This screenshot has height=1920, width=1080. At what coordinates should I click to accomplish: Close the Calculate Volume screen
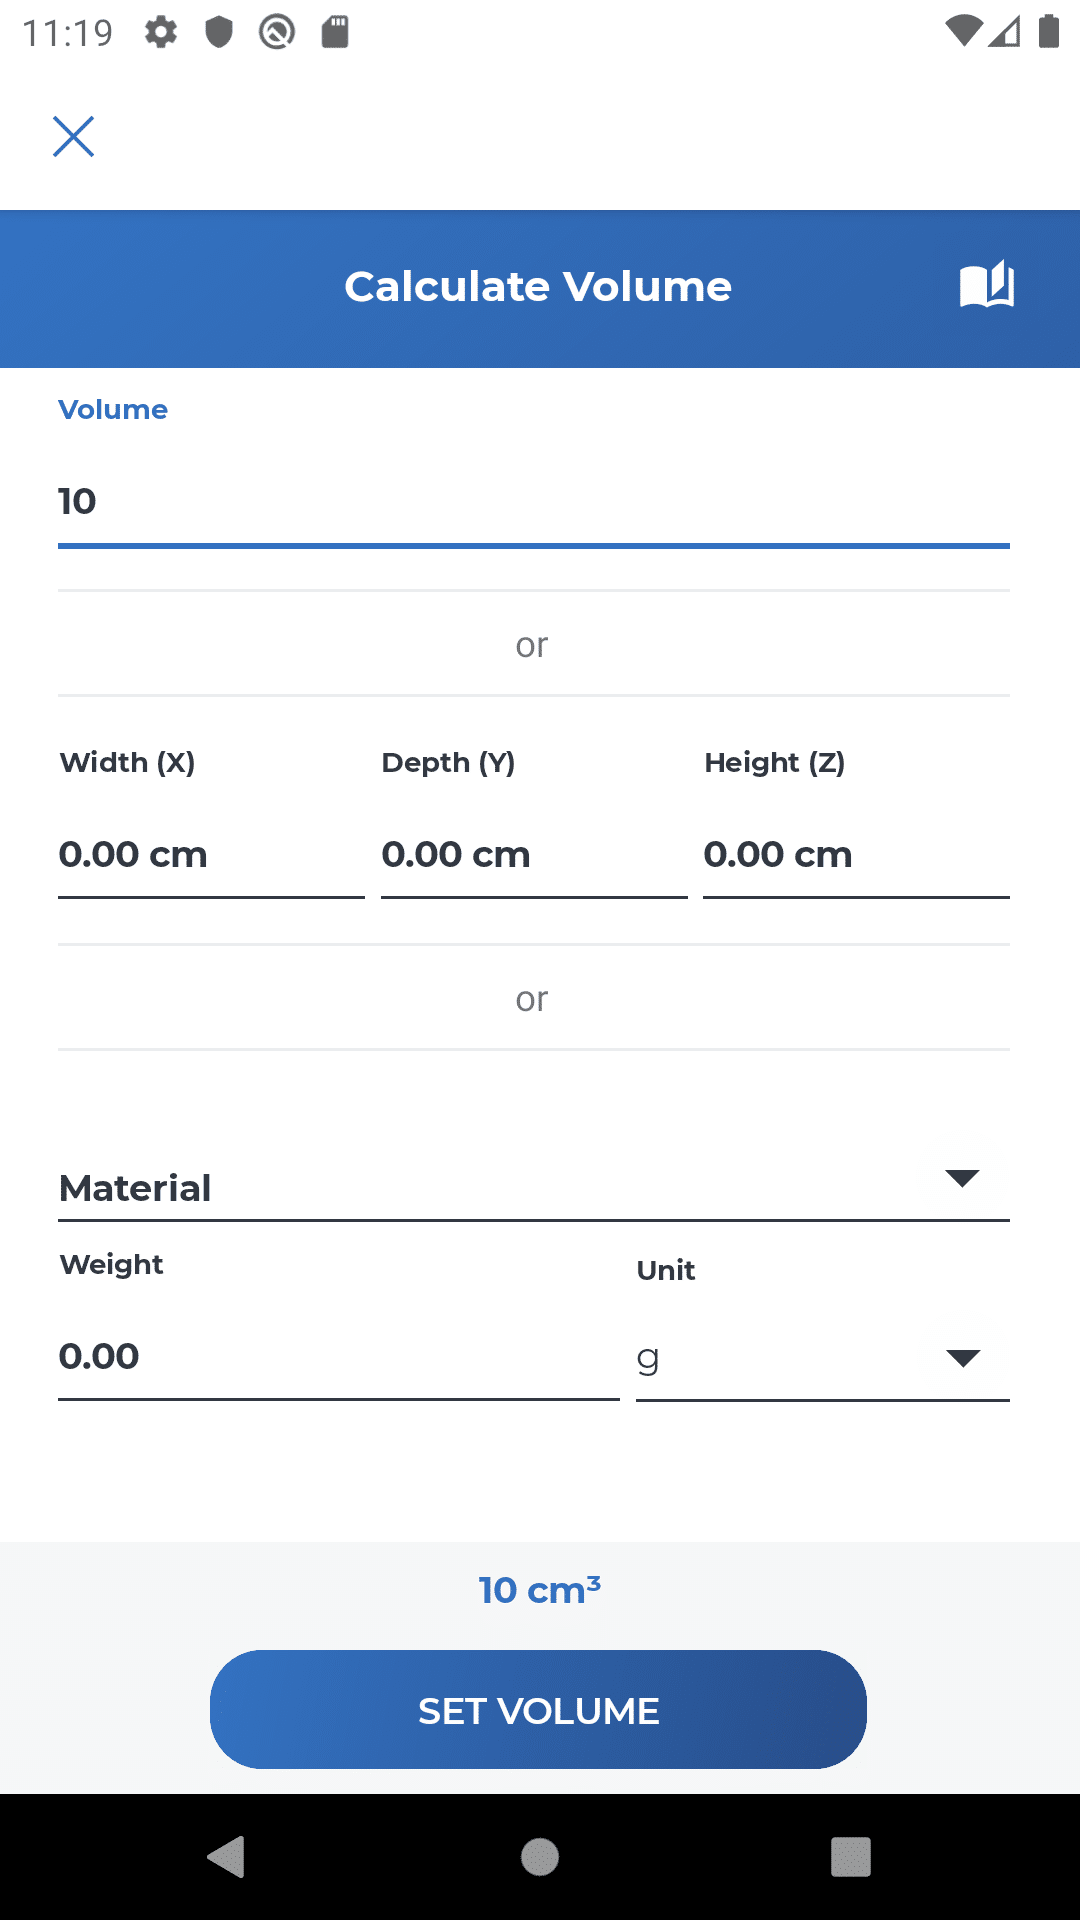coord(73,136)
